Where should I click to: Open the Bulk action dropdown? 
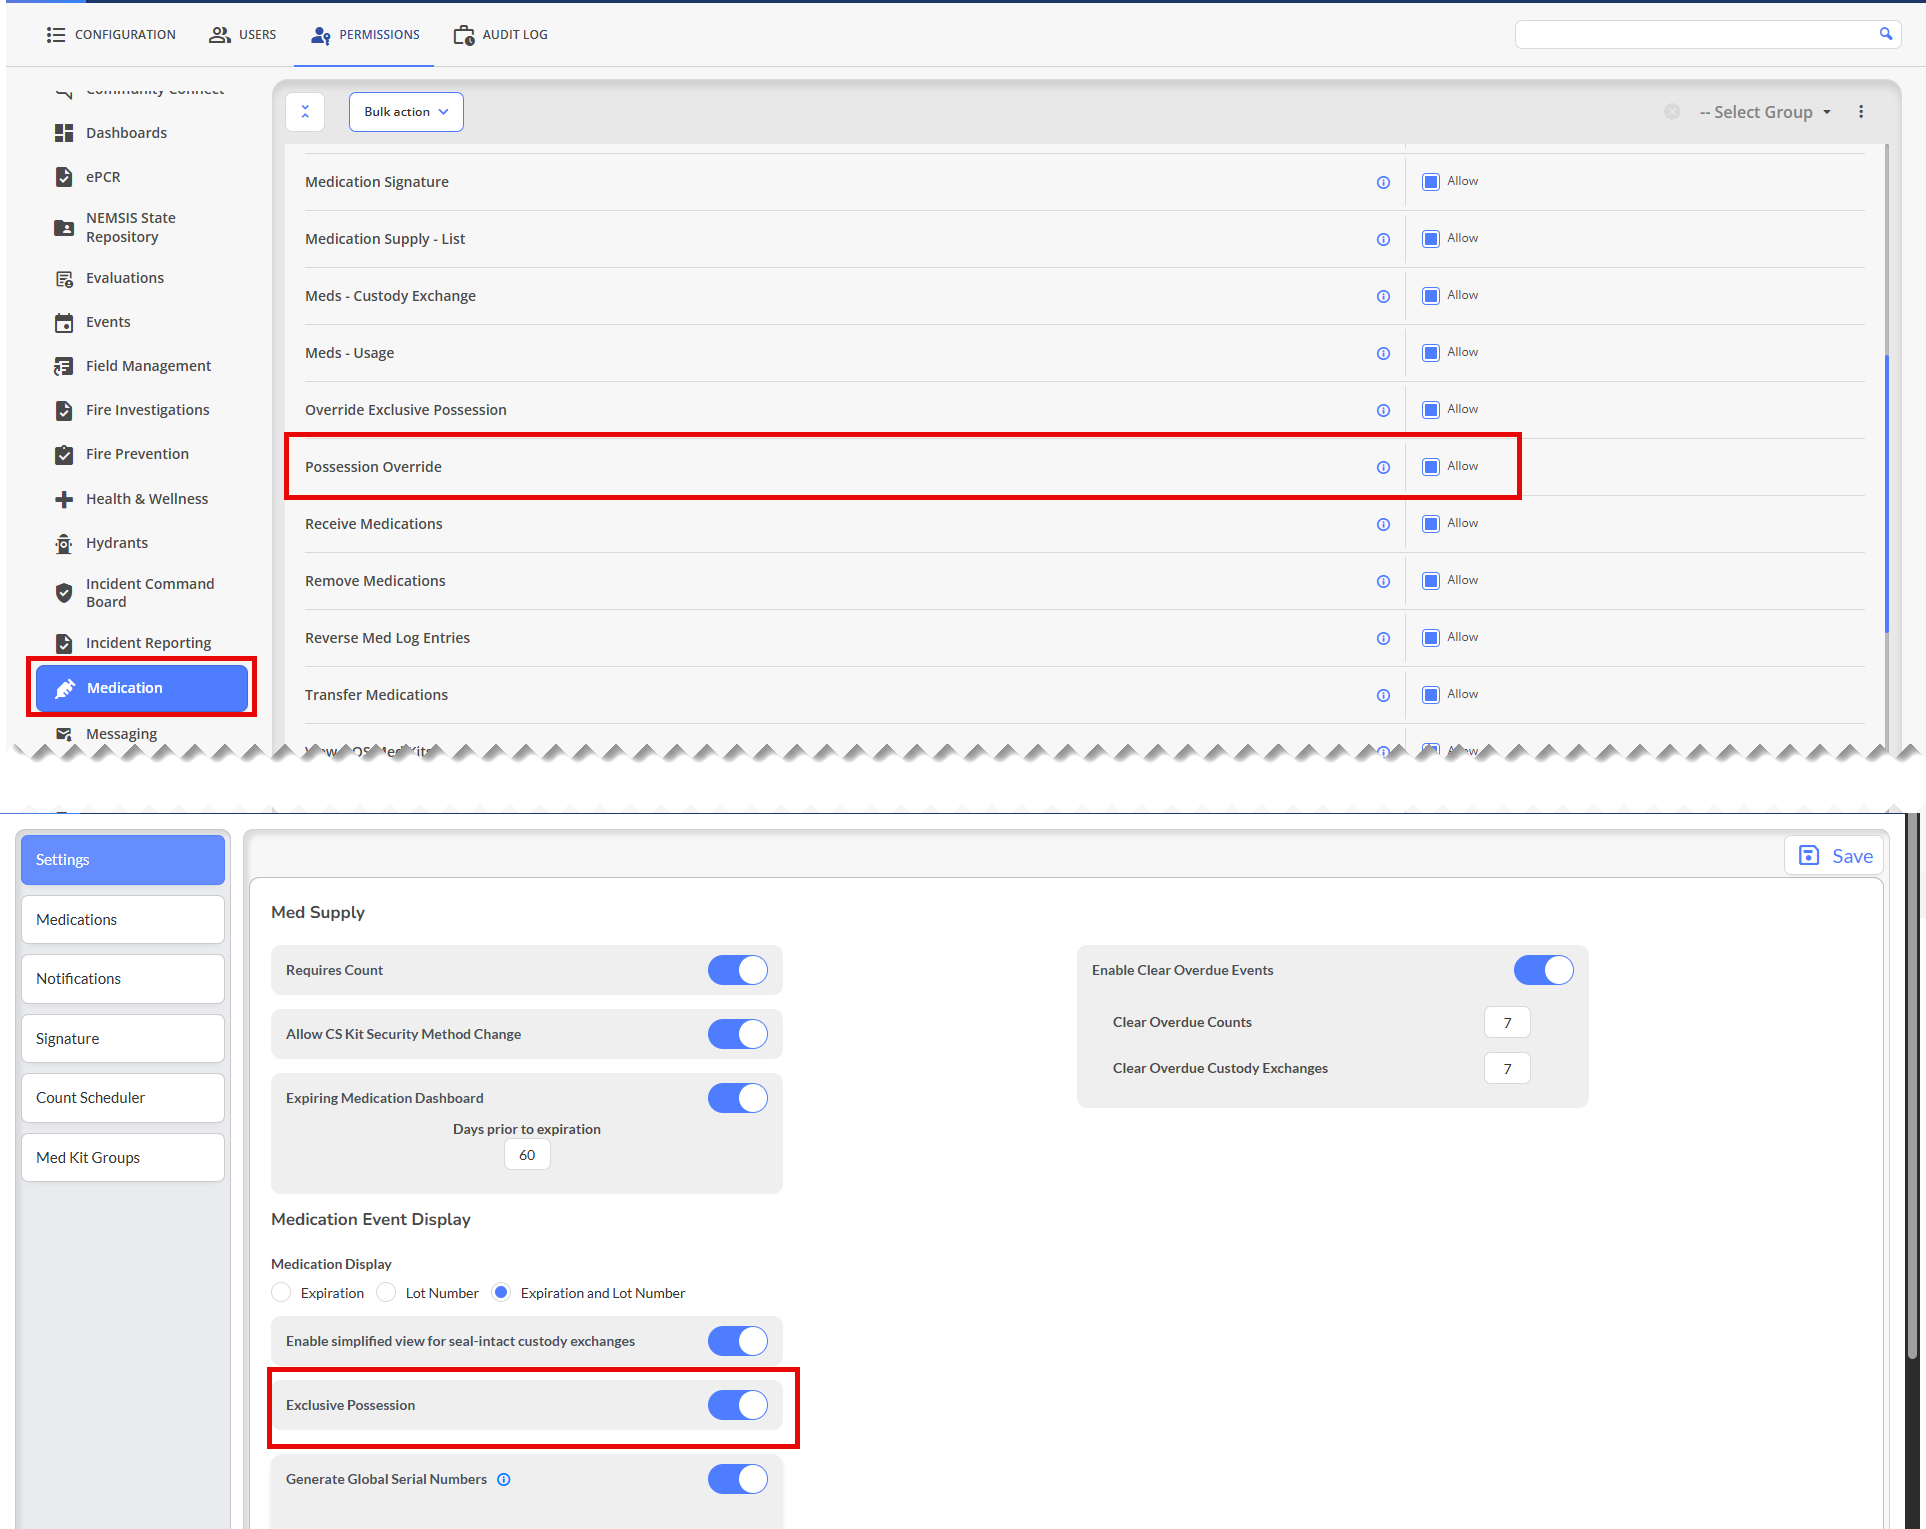406,112
